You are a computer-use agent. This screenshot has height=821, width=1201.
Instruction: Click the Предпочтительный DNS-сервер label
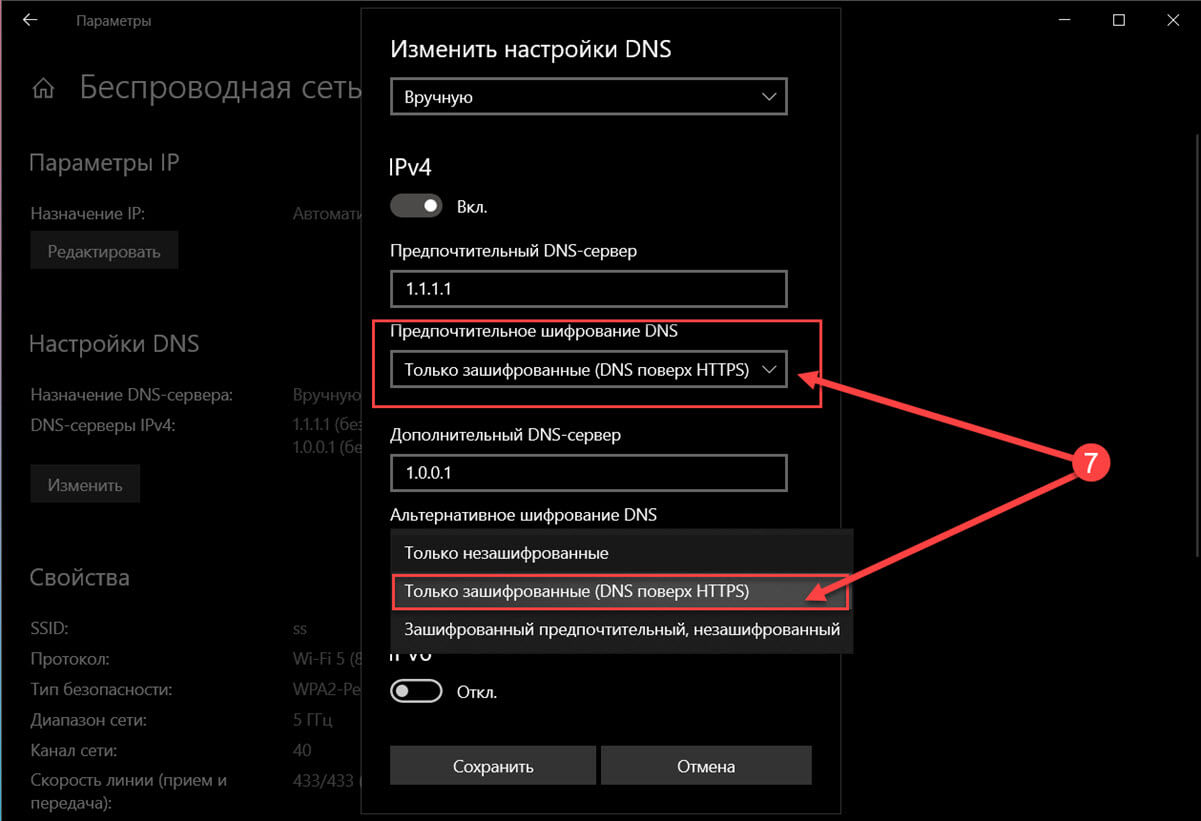[x=513, y=251]
